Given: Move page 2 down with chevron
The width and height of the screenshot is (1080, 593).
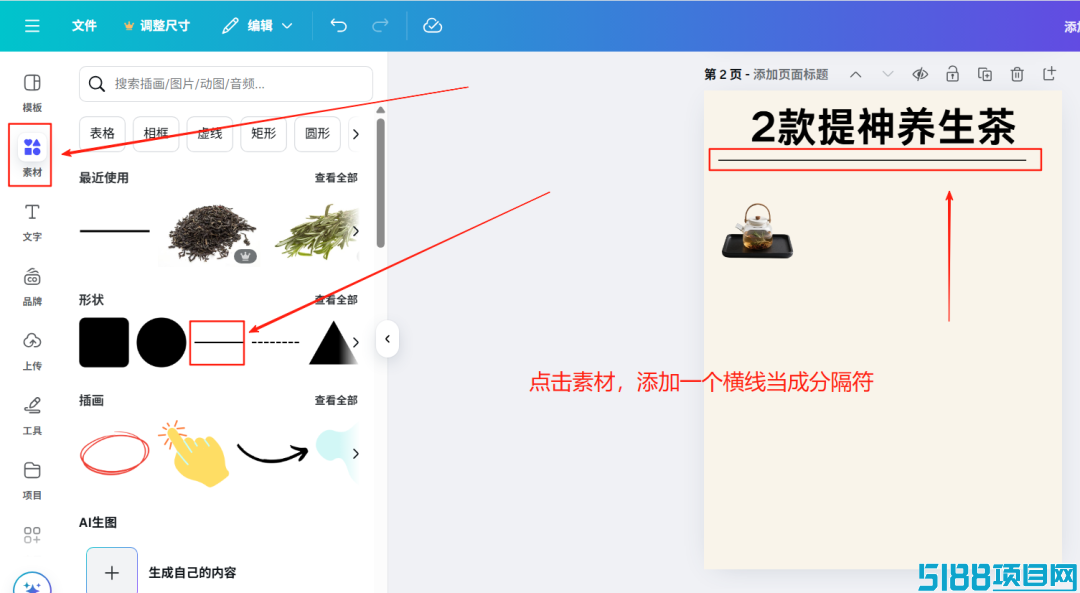Looking at the screenshot, I should point(888,74).
